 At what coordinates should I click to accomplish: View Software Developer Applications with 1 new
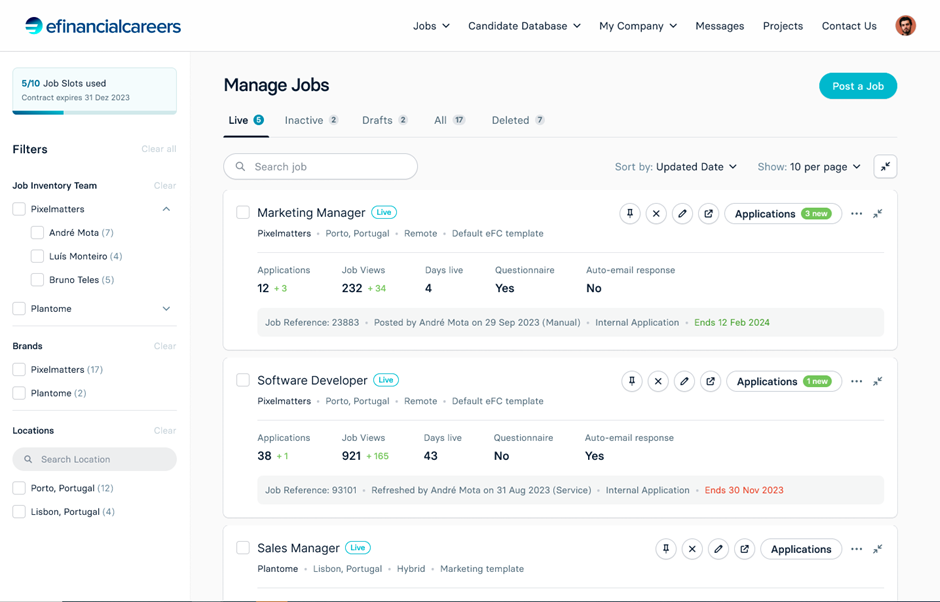coord(784,381)
